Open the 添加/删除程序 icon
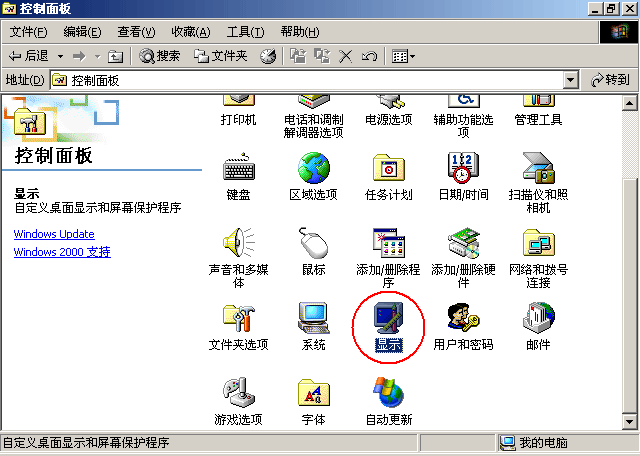This screenshot has width=640, height=456. [x=389, y=242]
